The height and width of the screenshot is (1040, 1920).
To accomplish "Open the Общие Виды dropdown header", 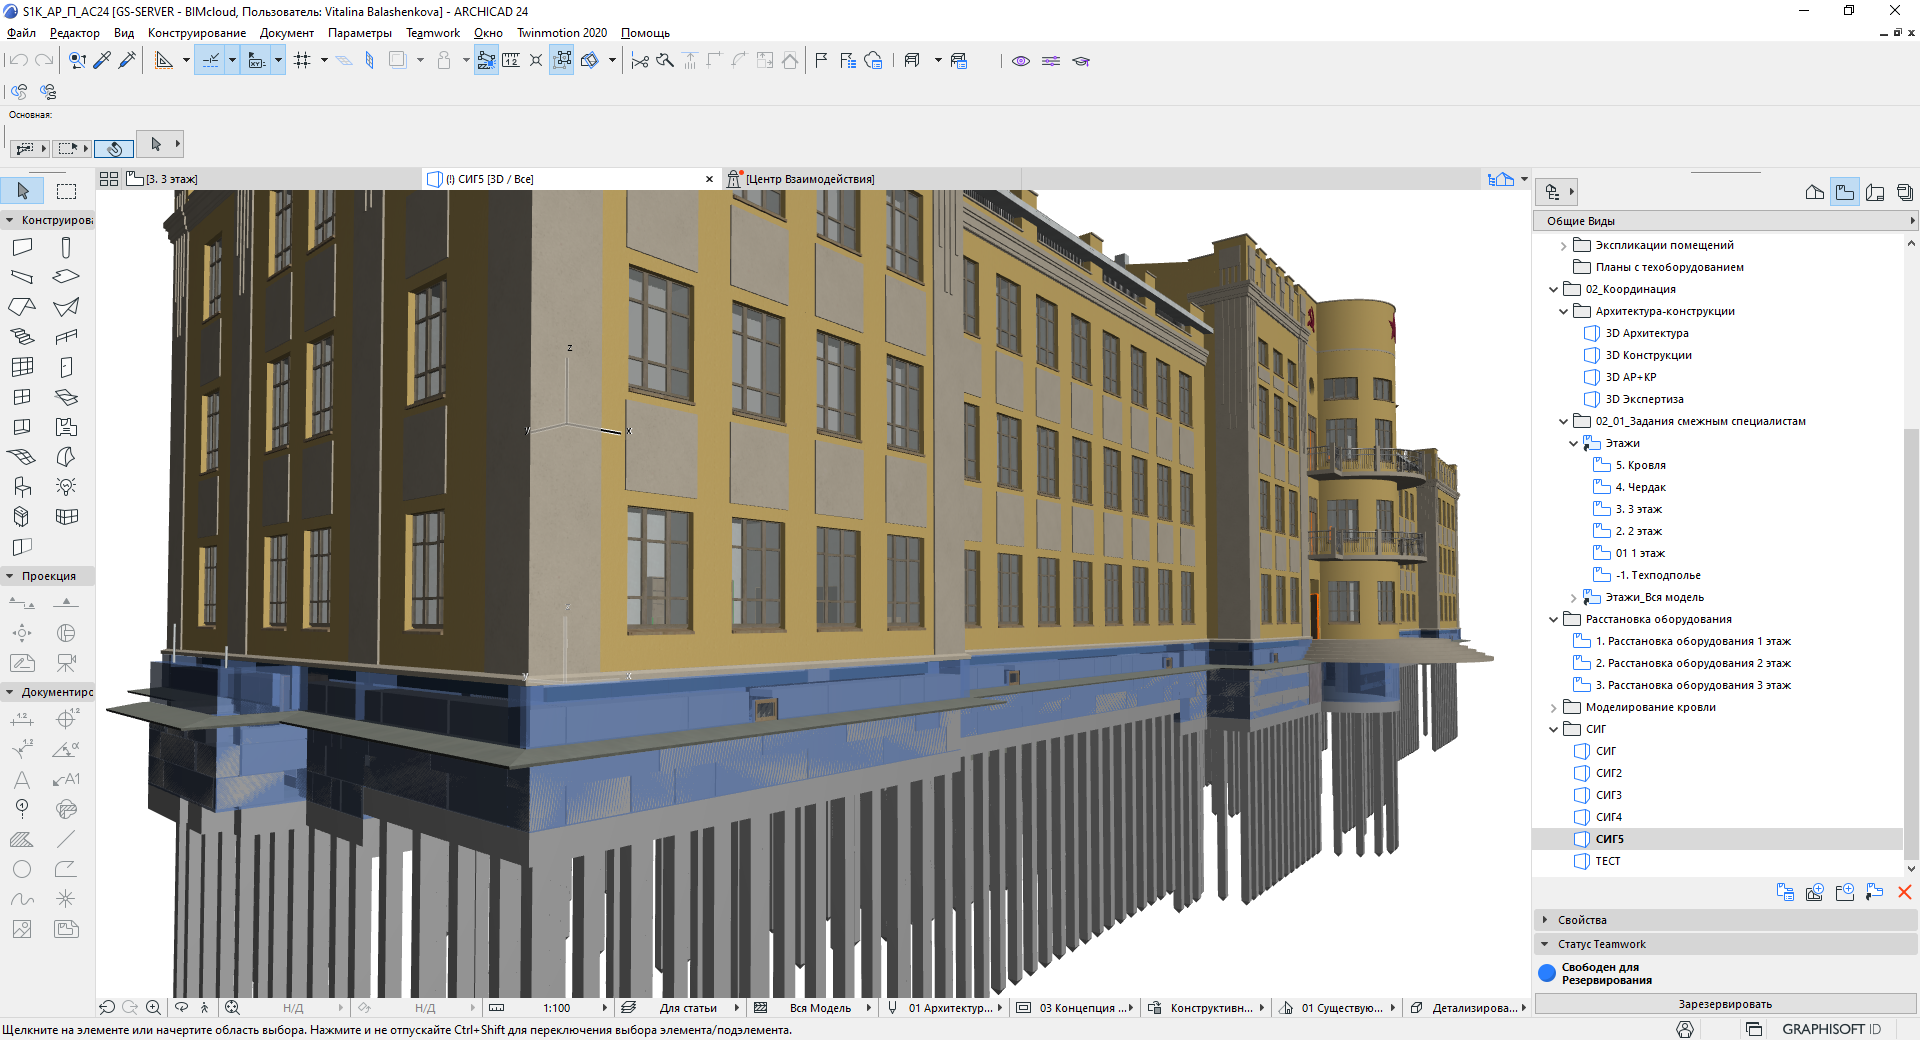I will (1725, 221).
